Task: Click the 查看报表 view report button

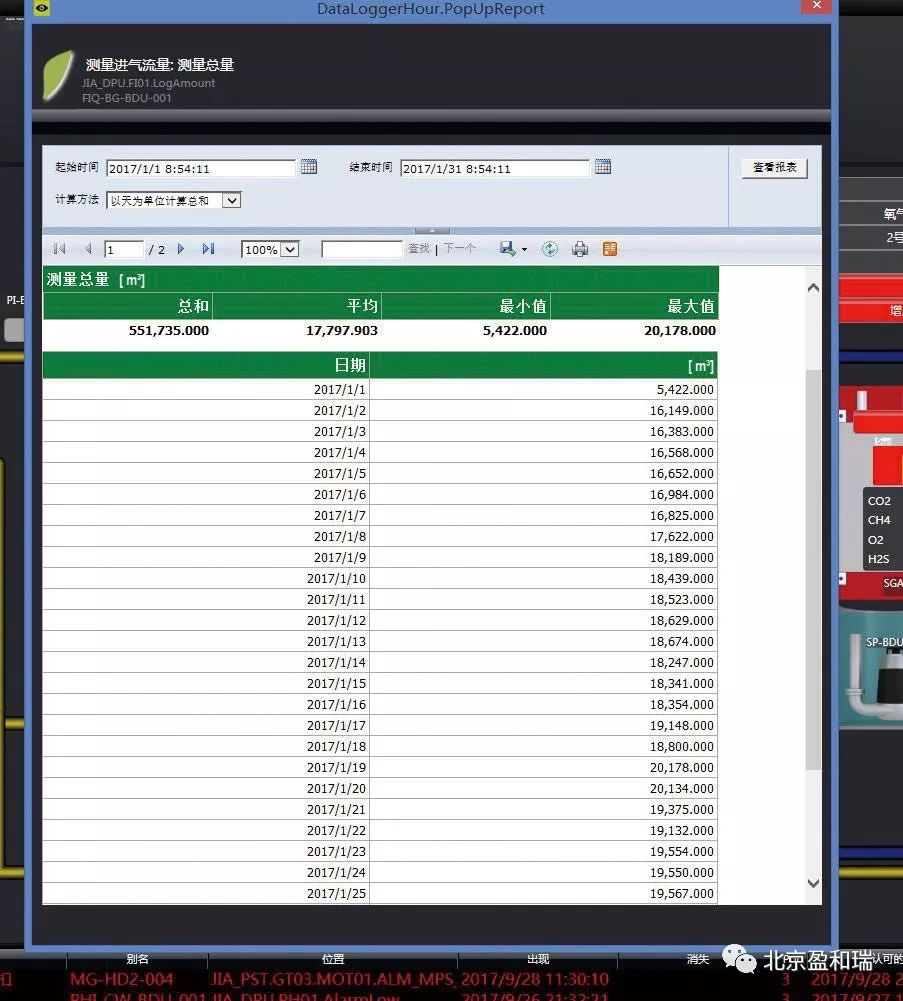Action: click(774, 168)
